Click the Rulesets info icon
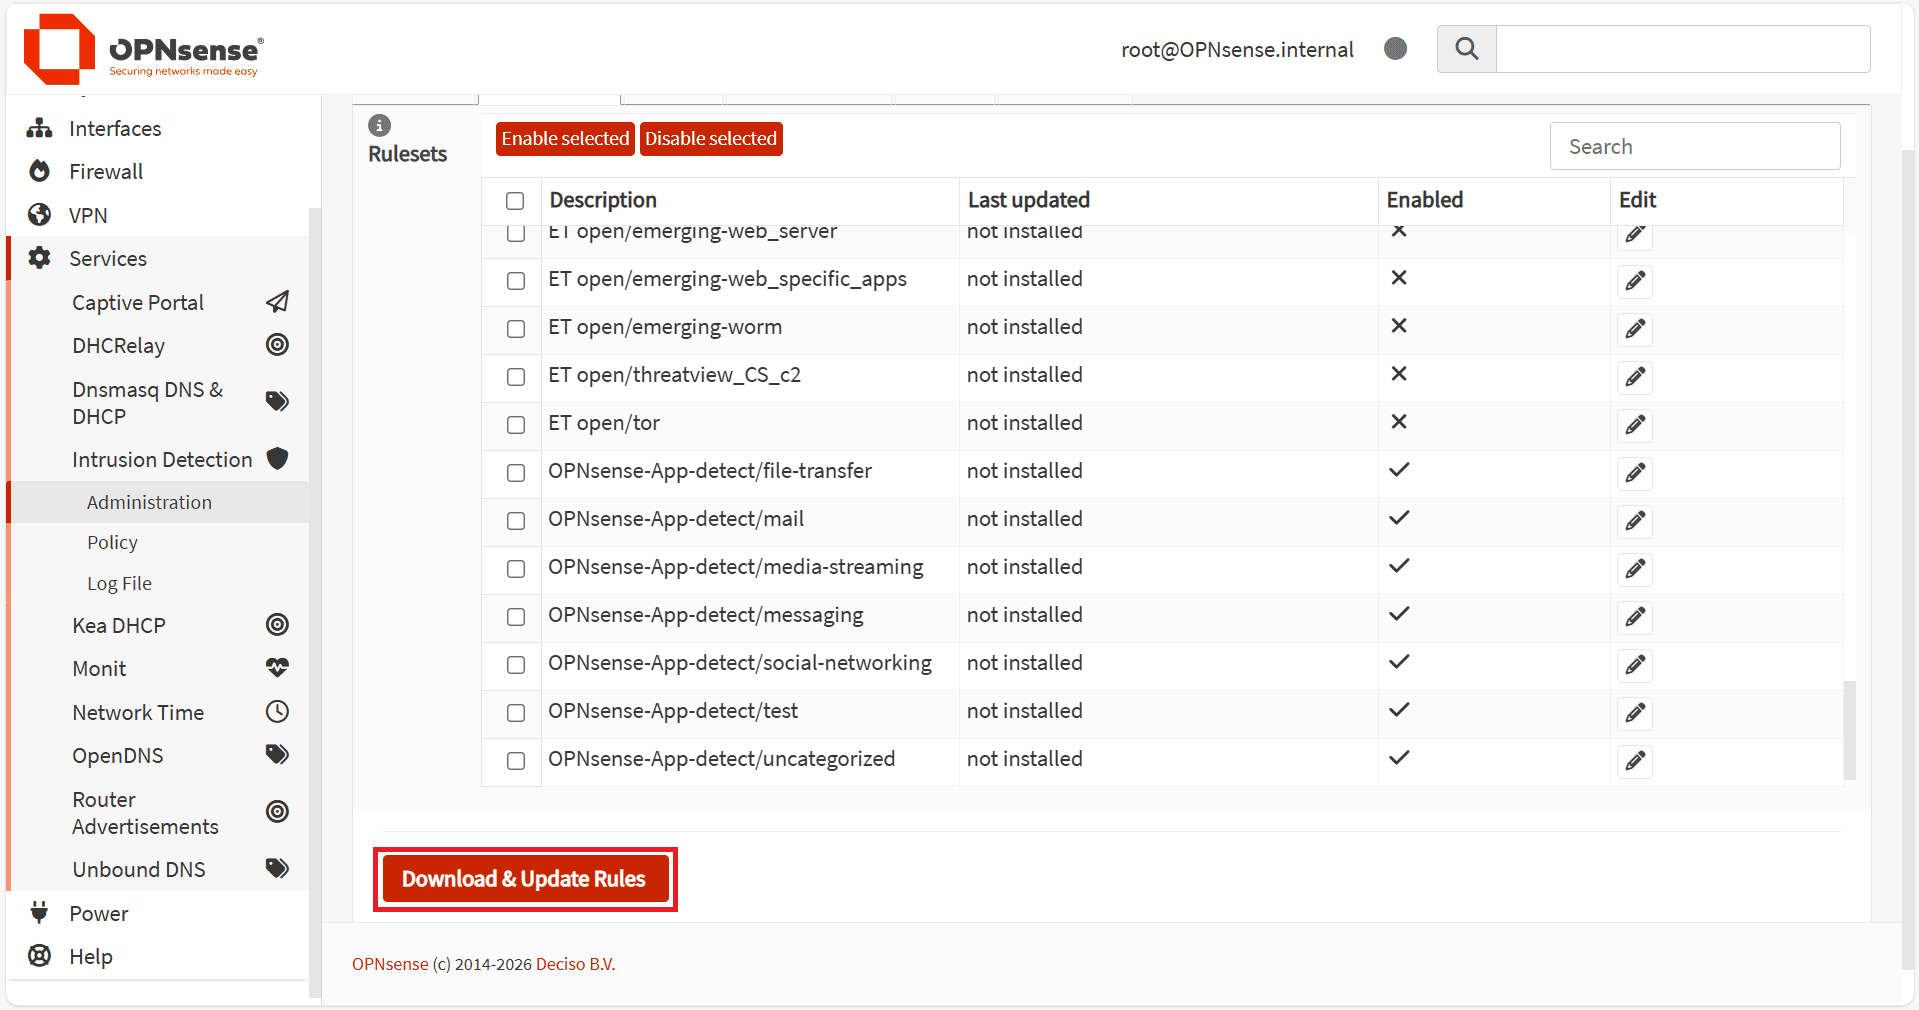The width and height of the screenshot is (1919, 1010). point(379,125)
